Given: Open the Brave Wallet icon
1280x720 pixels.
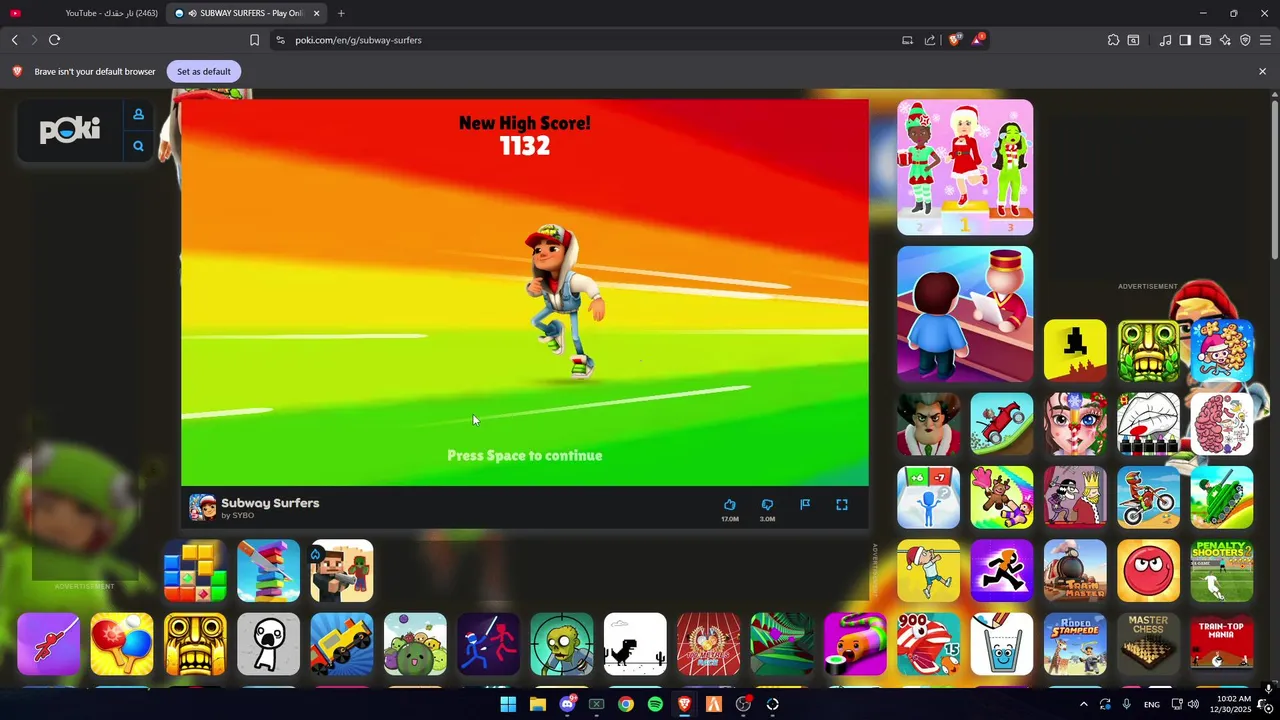Looking at the screenshot, I should (1205, 40).
